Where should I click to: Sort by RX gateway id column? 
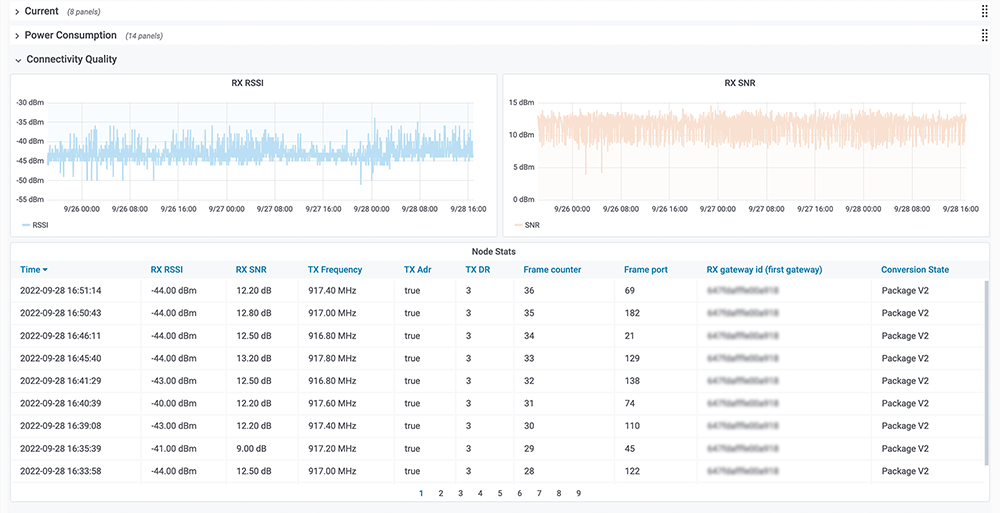pos(764,270)
